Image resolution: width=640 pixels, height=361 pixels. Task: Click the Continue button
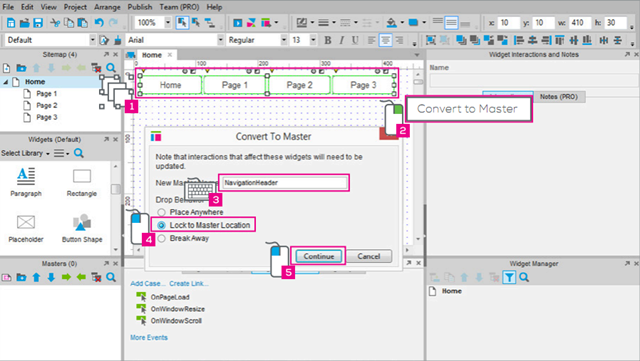319,256
